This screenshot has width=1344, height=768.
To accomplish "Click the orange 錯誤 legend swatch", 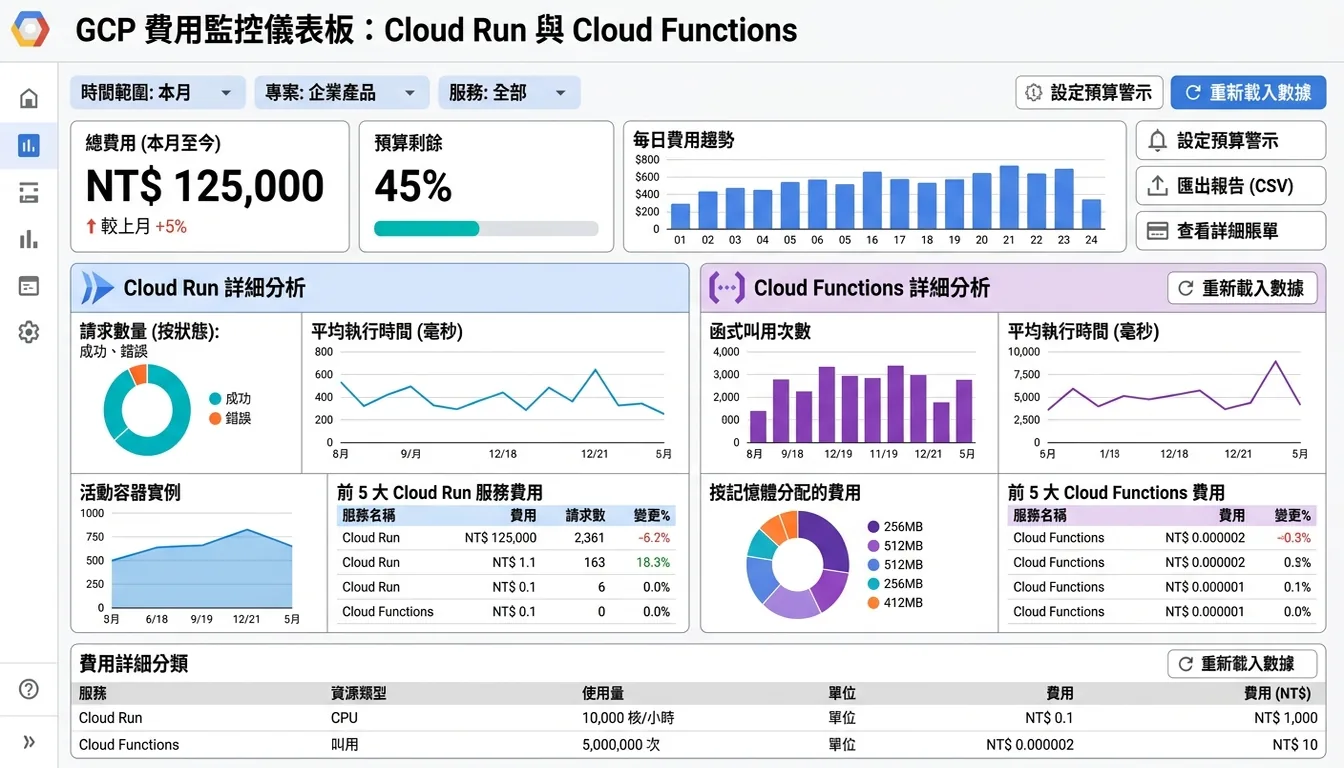I will point(214,418).
